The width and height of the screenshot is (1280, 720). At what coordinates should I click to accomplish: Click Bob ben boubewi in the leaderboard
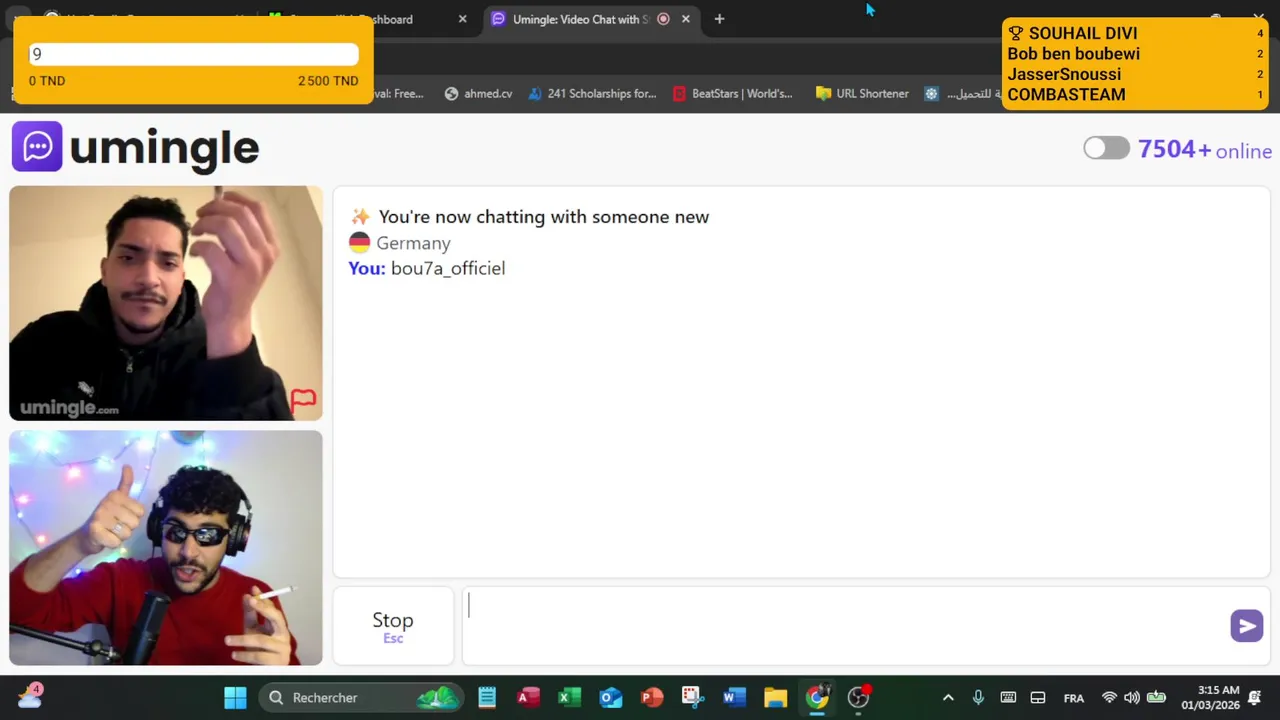tap(1073, 54)
